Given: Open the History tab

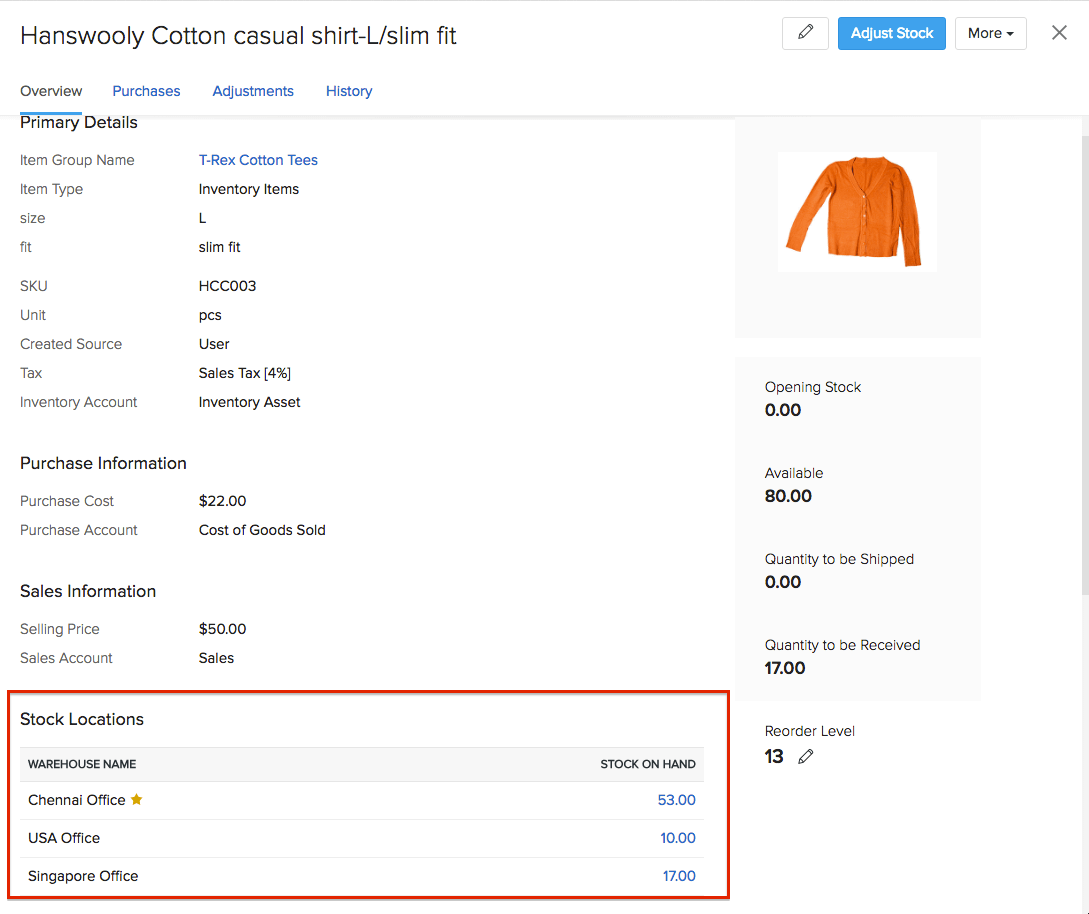Looking at the screenshot, I should 349,91.
